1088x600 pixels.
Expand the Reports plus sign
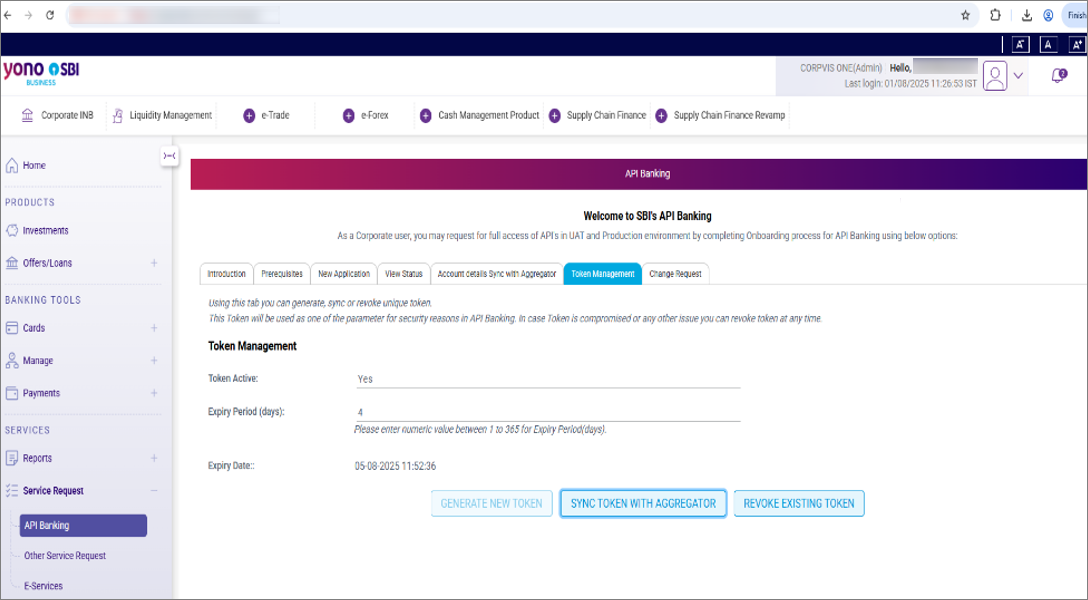tap(154, 458)
